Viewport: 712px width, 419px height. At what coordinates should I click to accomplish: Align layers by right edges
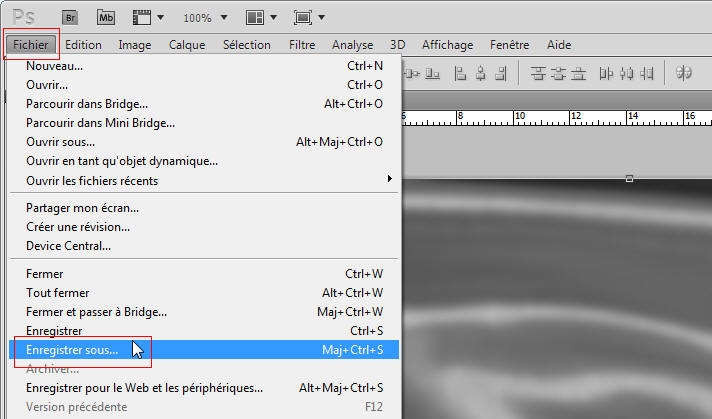tap(500, 73)
